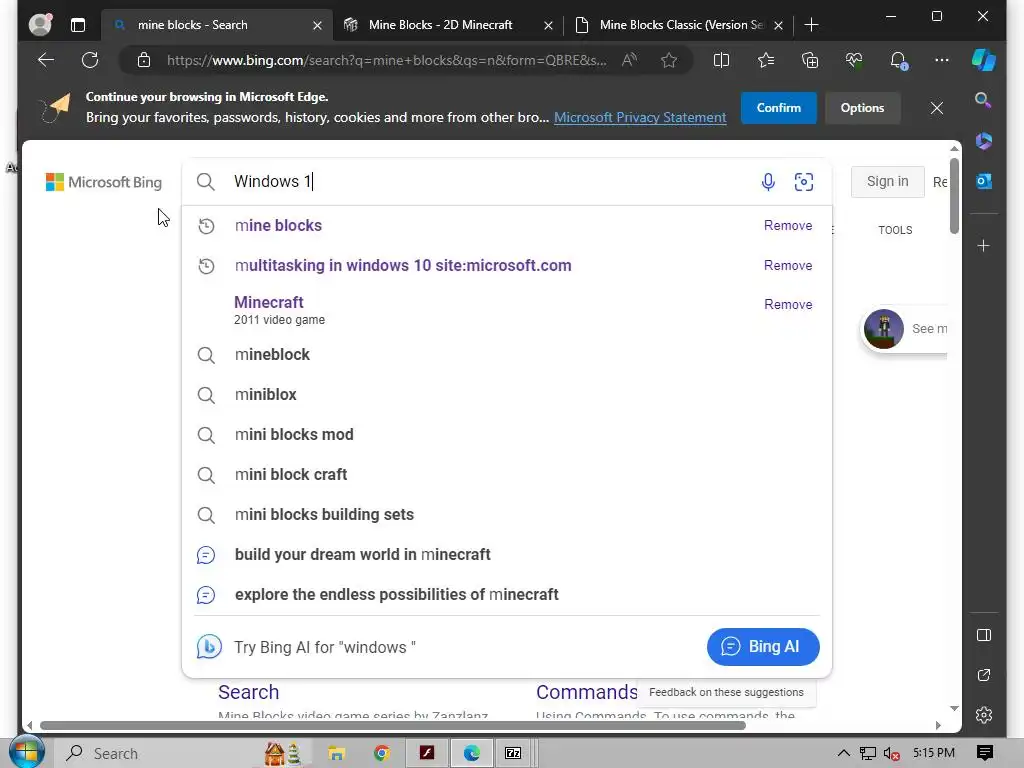This screenshot has height=768, width=1024.
Task: Open File Explorer from the taskbar
Action: click(x=336, y=753)
